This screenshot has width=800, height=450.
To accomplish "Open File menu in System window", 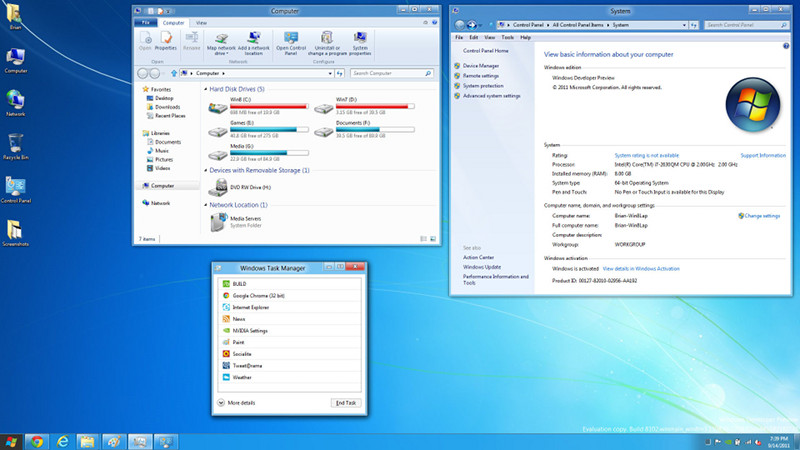I will 459,37.
